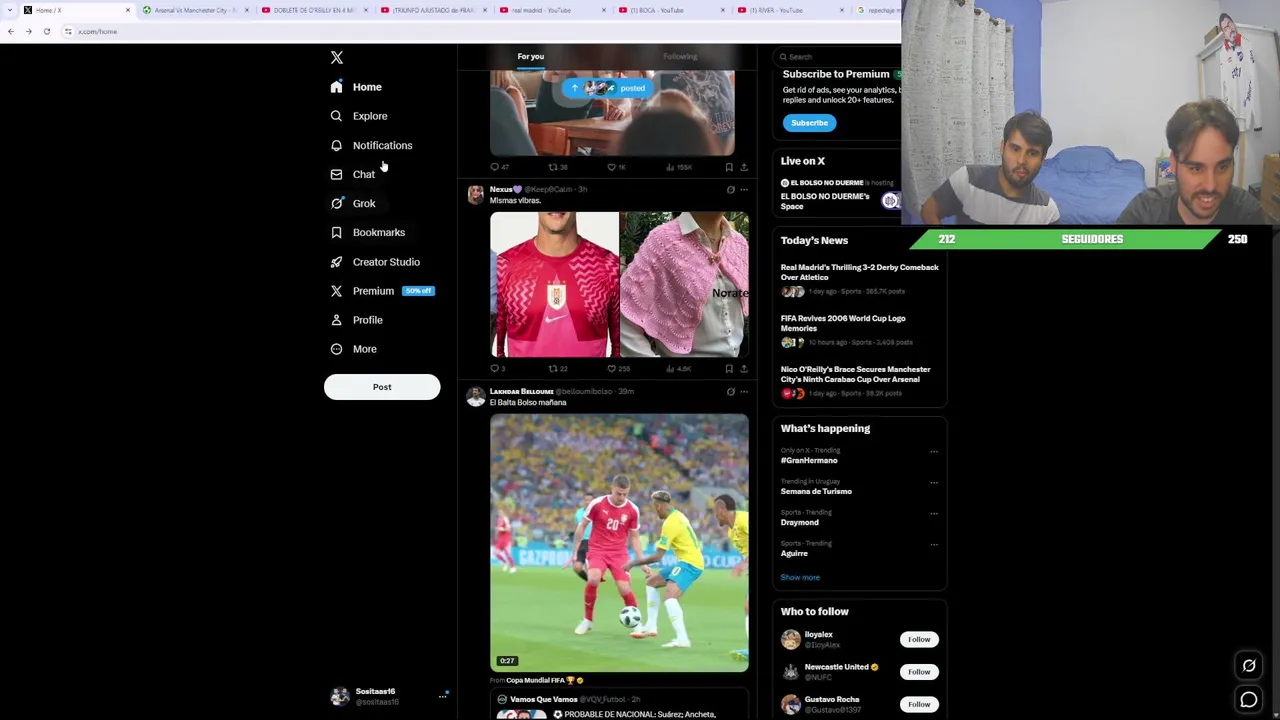Open account switcher for Sositaas16
Image resolution: width=1280 pixels, height=720 pixels.
click(x=390, y=697)
